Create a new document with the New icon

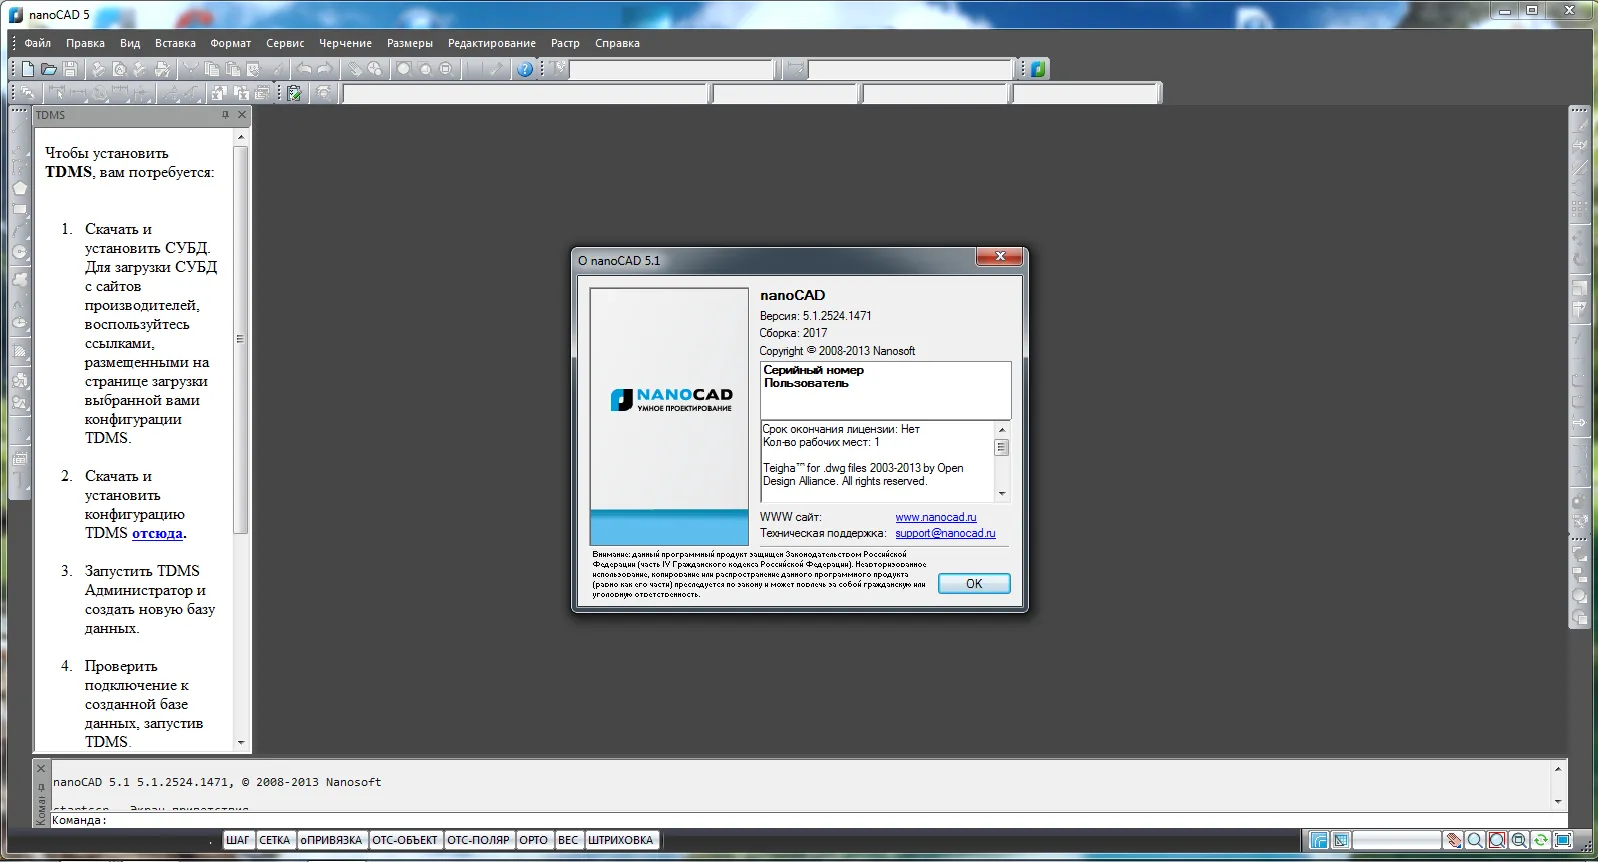point(28,69)
